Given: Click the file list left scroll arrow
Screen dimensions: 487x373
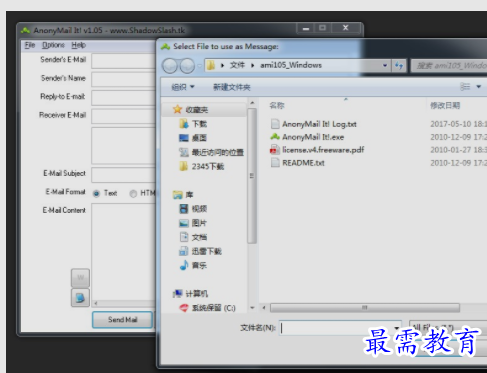Looking at the screenshot, I should click(x=264, y=308).
